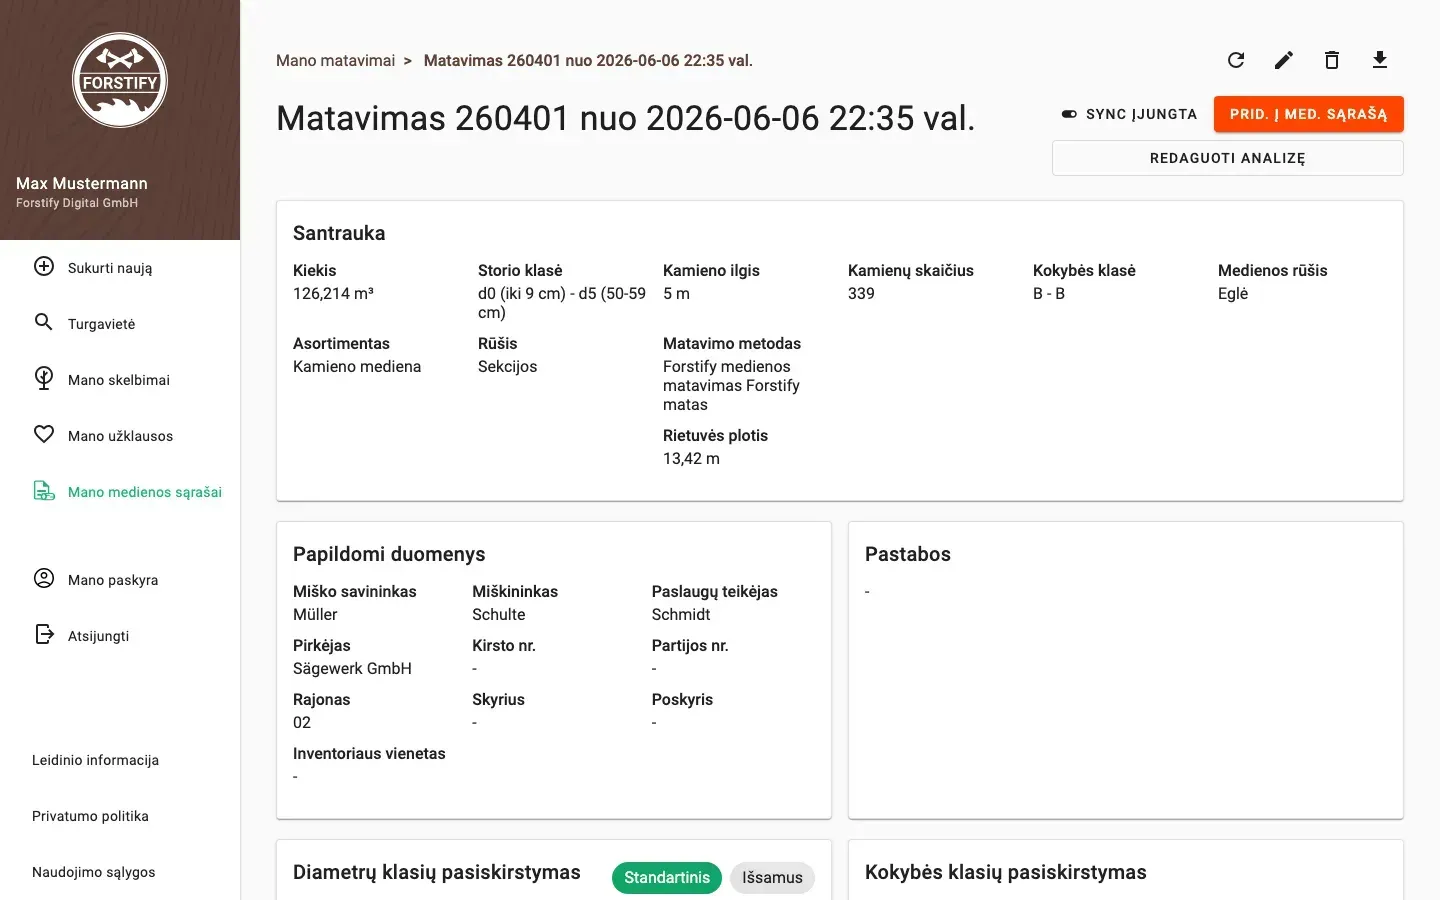Click the Asortimentas value Kamieno mediena

tap(357, 367)
